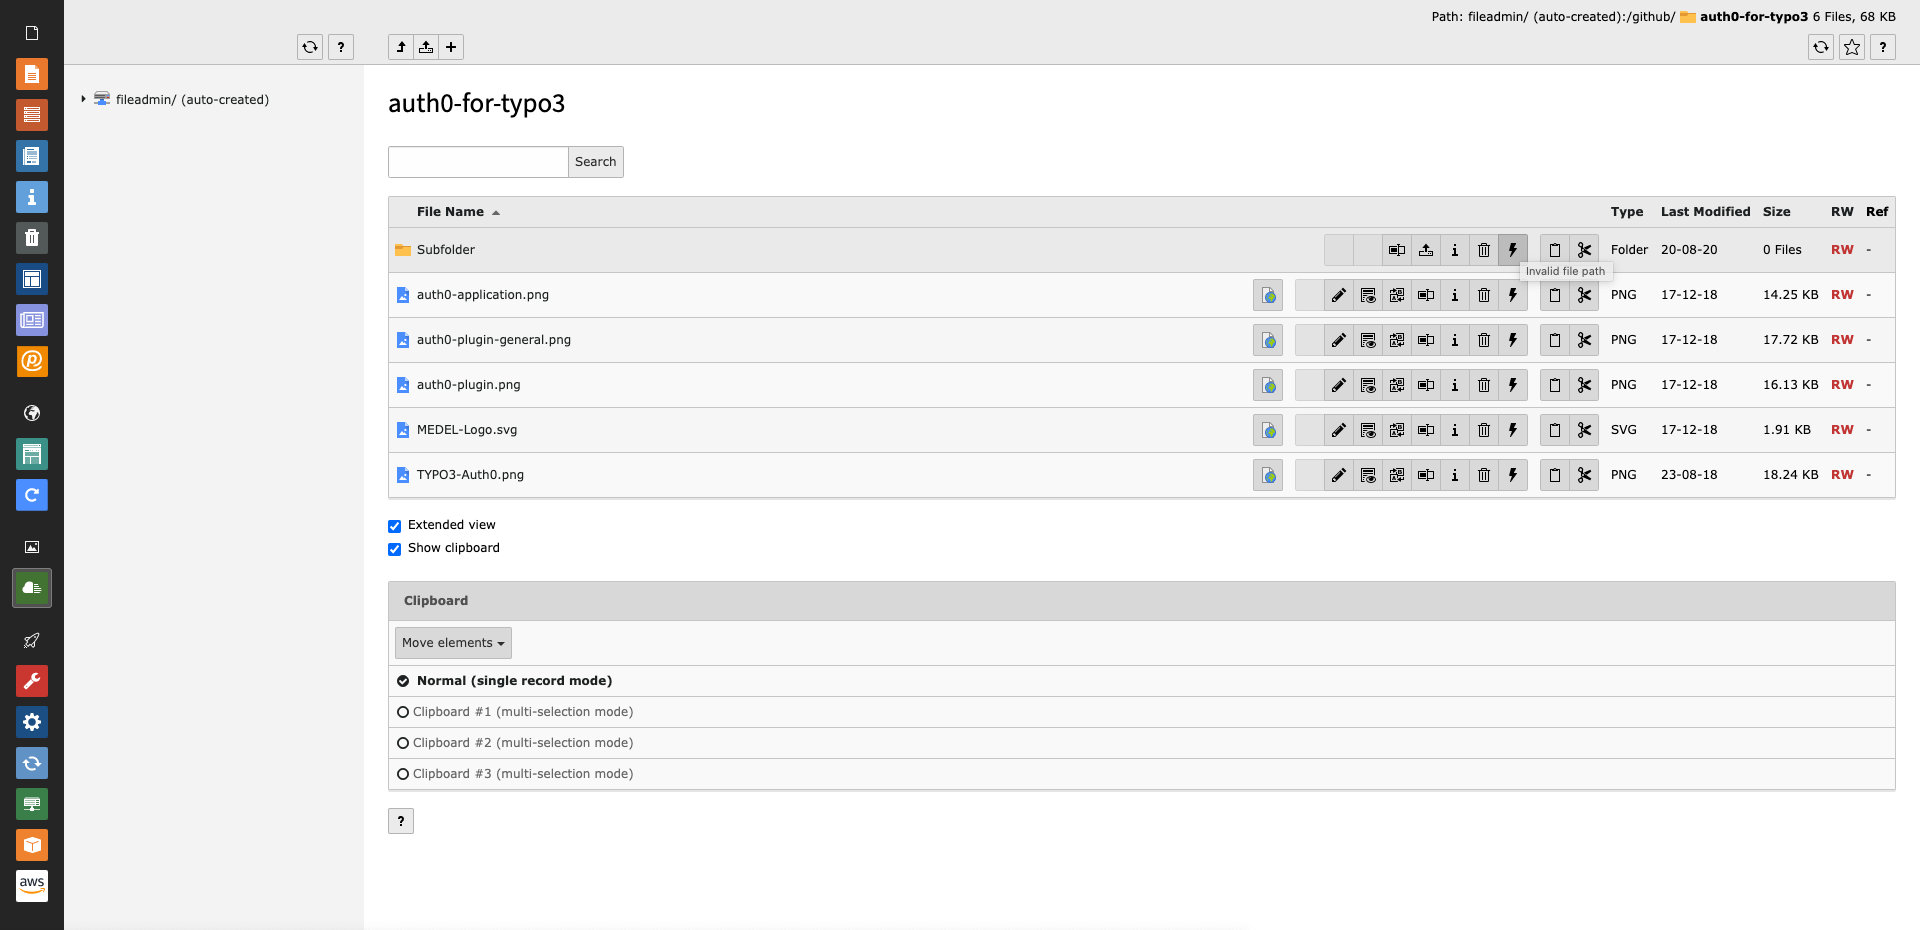Open the Move elements dropdown

(452, 643)
